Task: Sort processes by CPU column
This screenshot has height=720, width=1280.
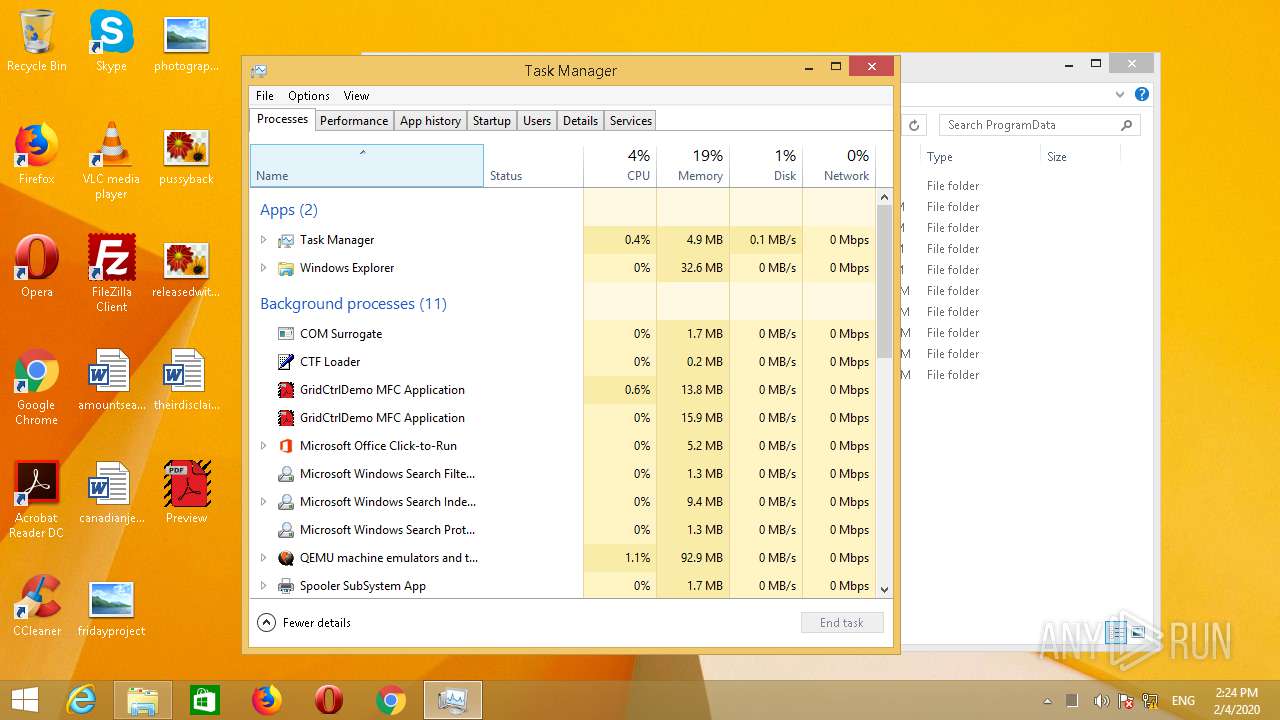Action: [x=620, y=166]
